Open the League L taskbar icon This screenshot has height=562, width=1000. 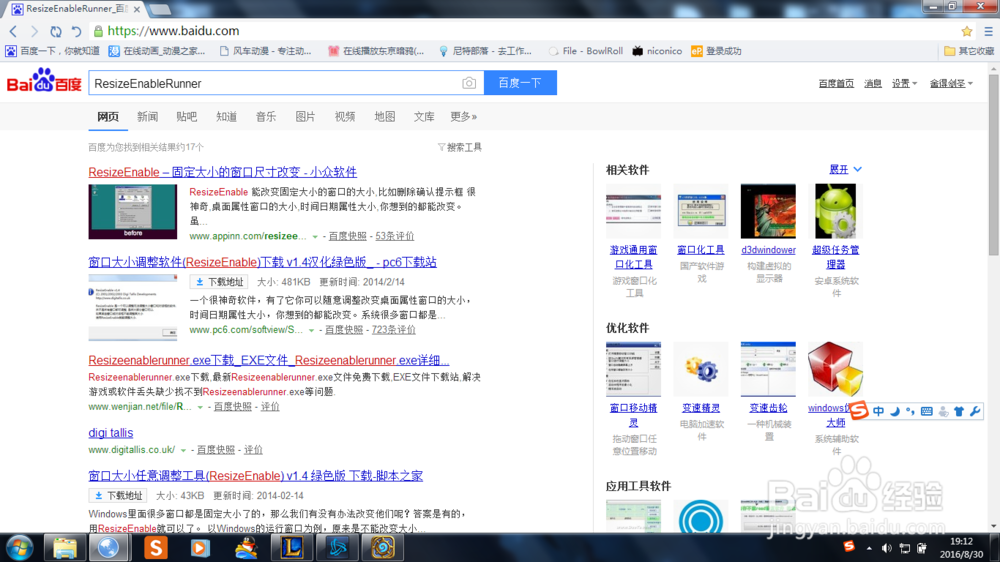[x=291, y=548]
